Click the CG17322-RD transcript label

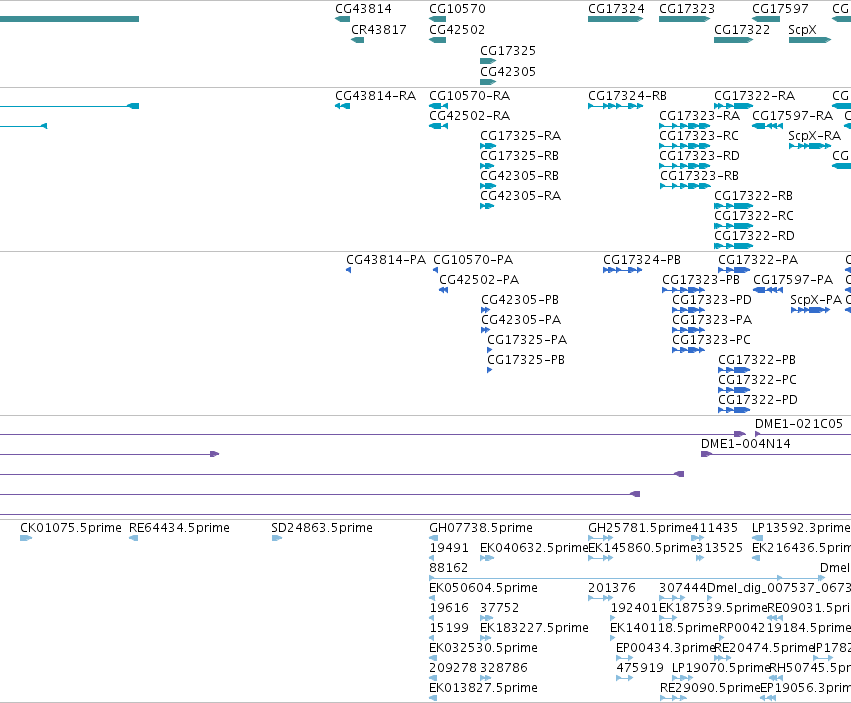click(x=754, y=236)
